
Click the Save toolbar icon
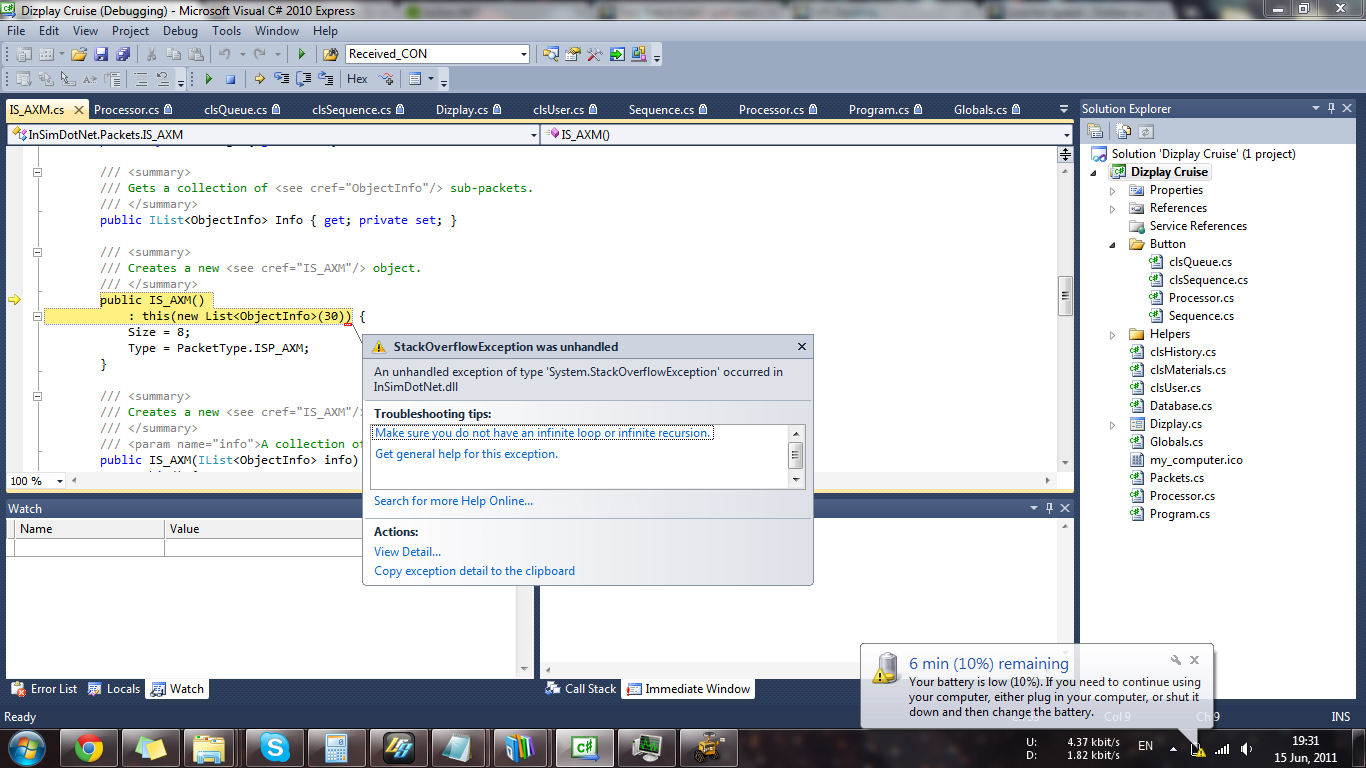pyautogui.click(x=100, y=54)
